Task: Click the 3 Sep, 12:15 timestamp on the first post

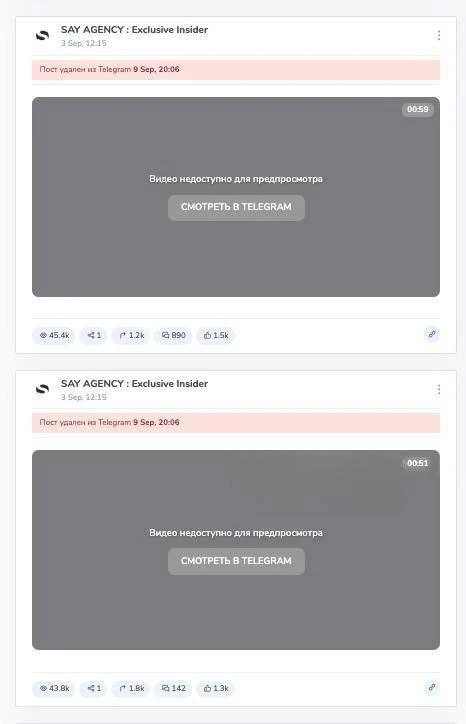Action: [84, 43]
